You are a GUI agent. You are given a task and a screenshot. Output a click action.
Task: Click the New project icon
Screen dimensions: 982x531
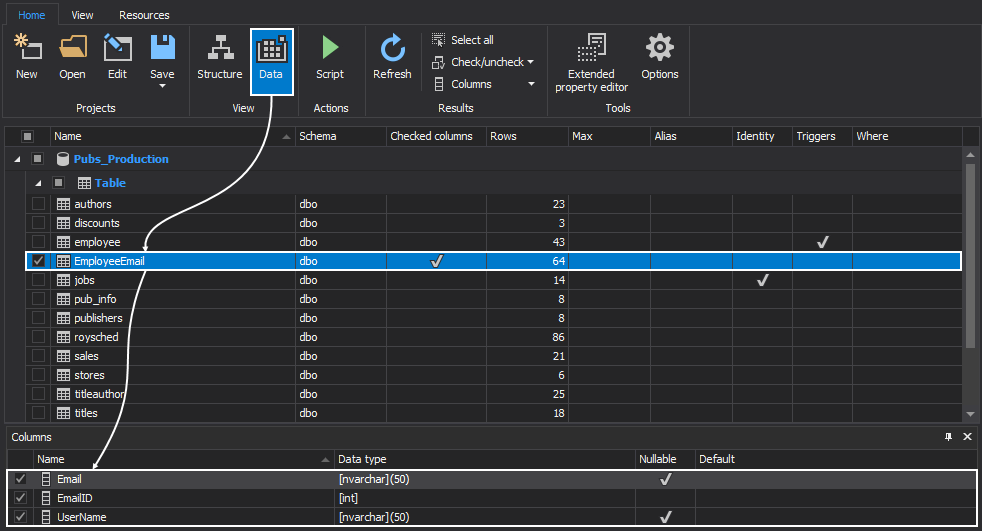[x=27, y=56]
